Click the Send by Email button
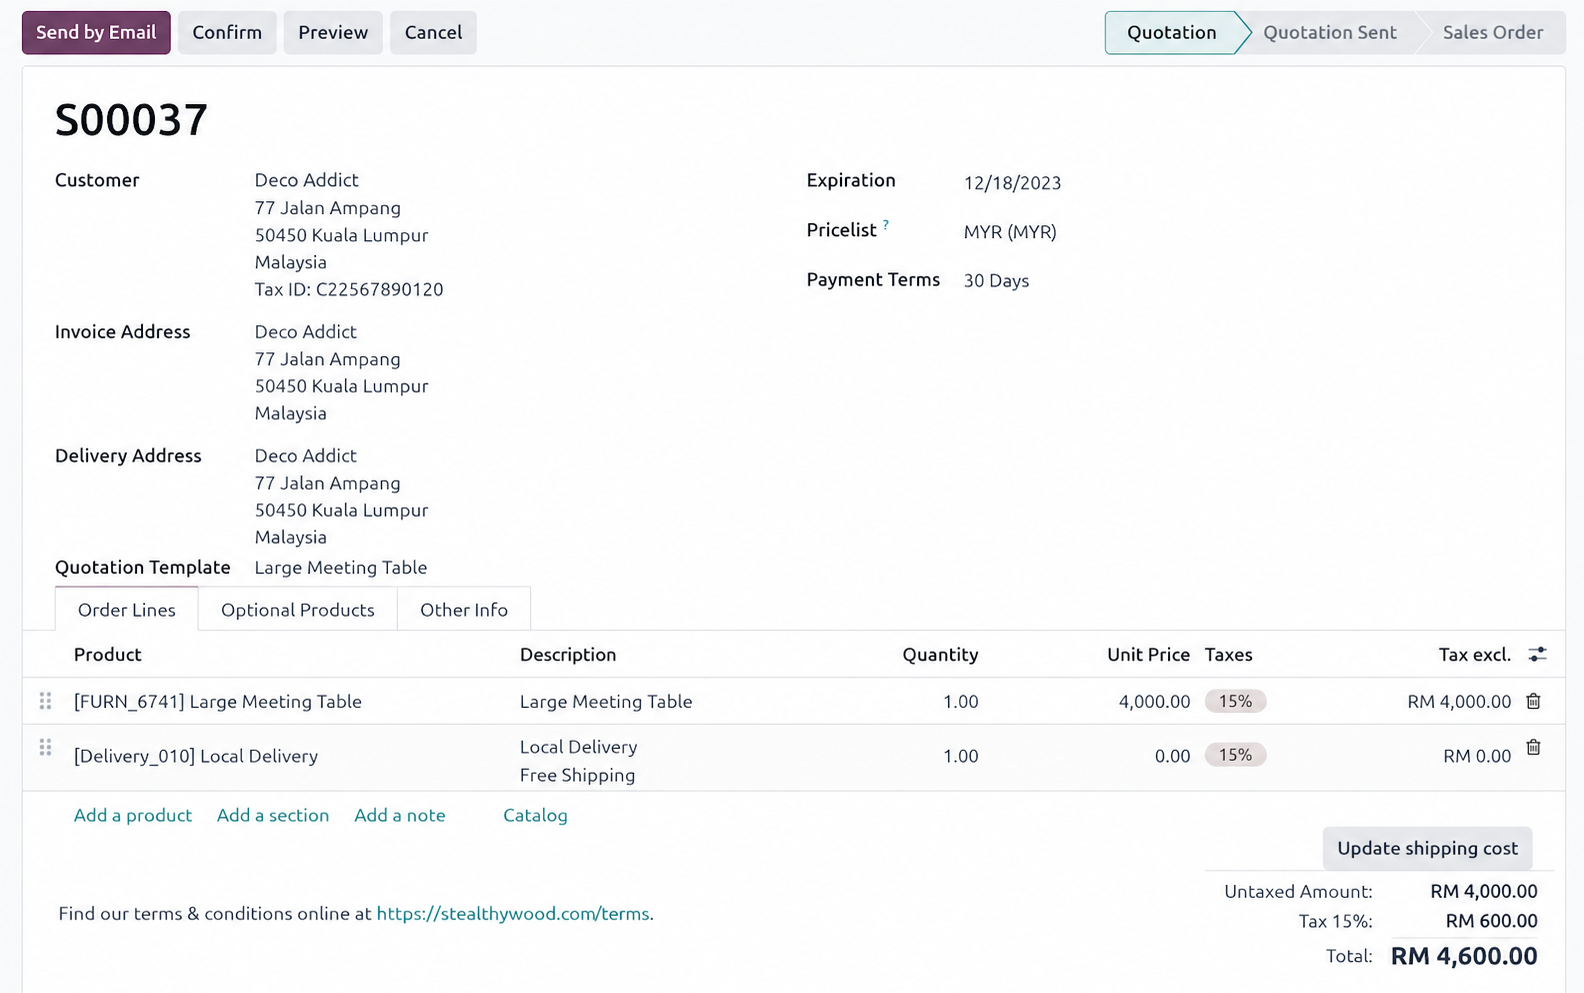 96,32
